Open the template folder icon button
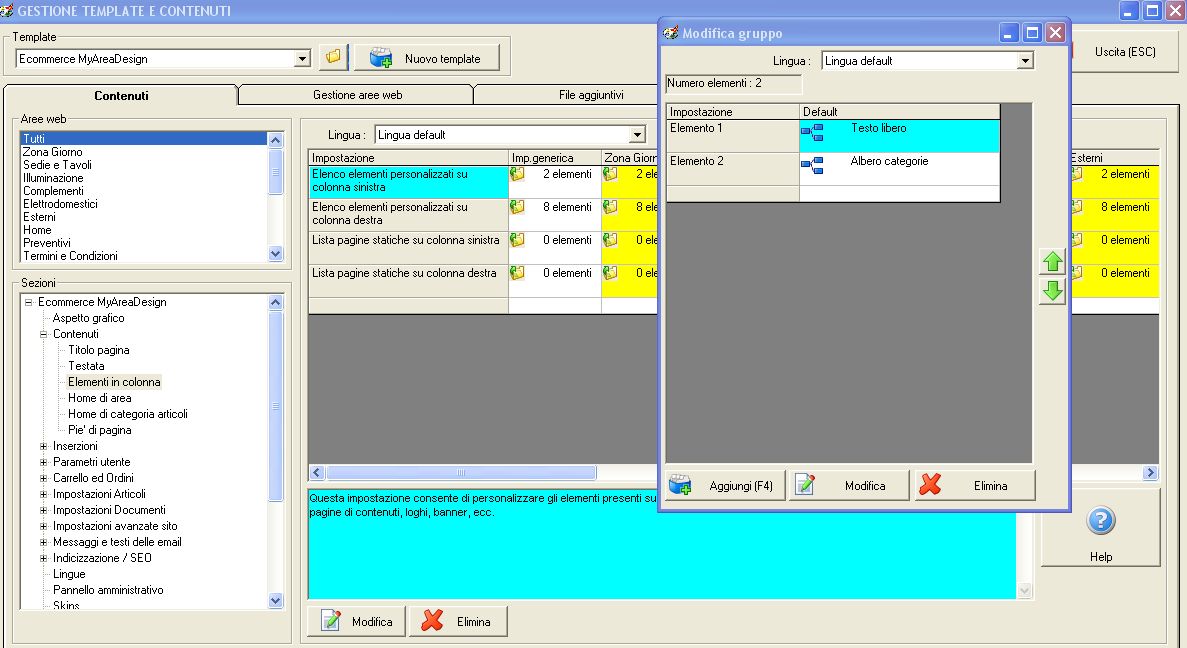The width and height of the screenshot is (1187, 648). click(333, 58)
